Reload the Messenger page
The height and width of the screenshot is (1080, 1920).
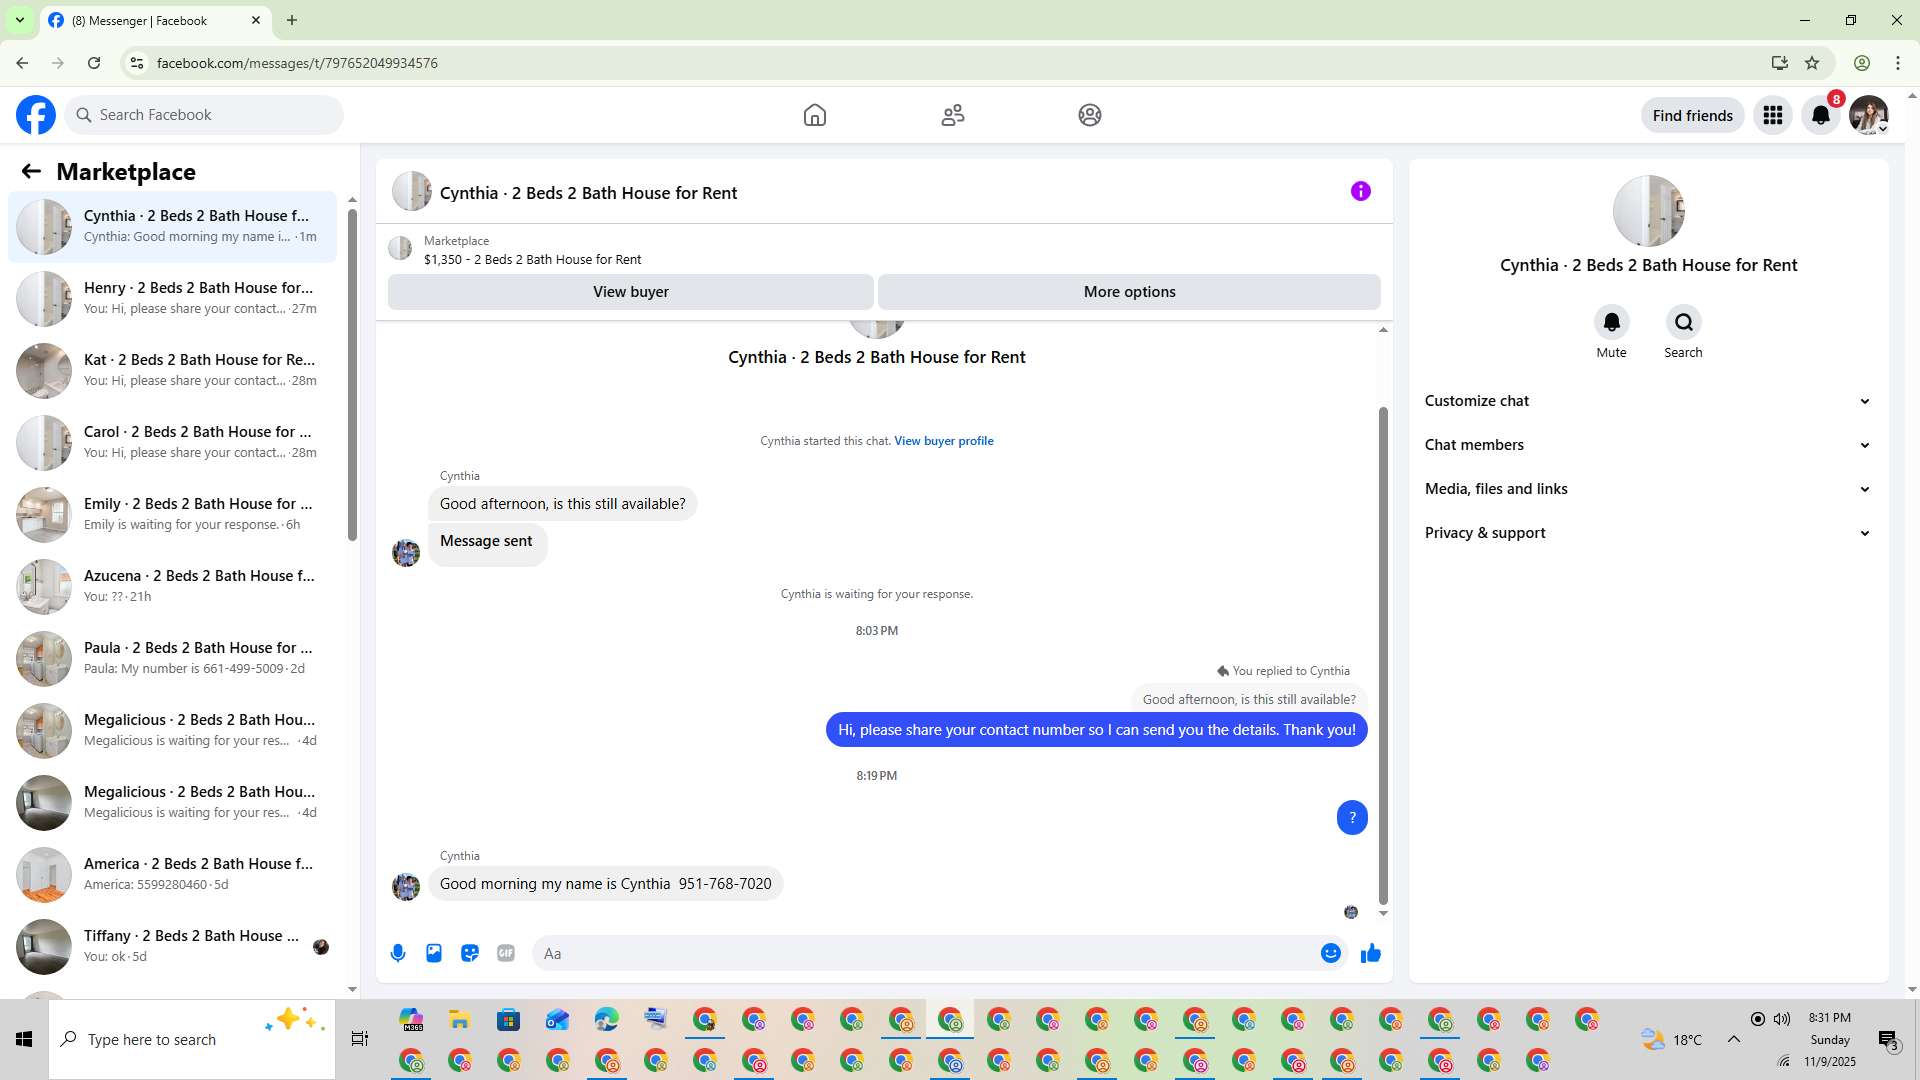(94, 63)
